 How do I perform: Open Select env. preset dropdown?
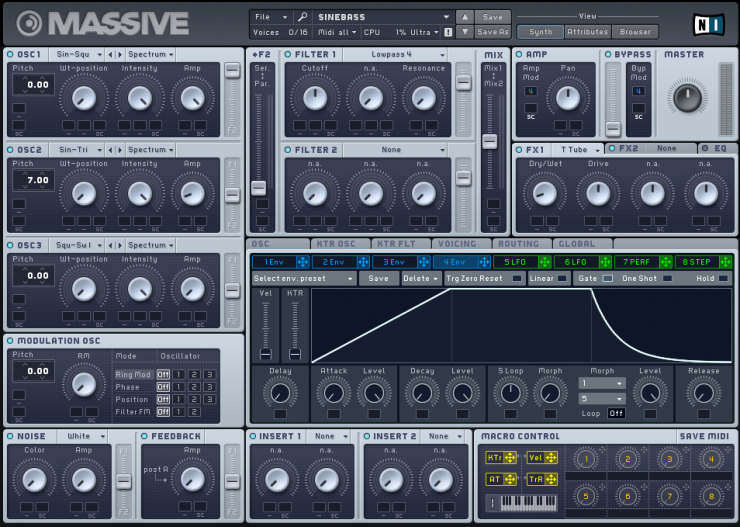(x=303, y=278)
